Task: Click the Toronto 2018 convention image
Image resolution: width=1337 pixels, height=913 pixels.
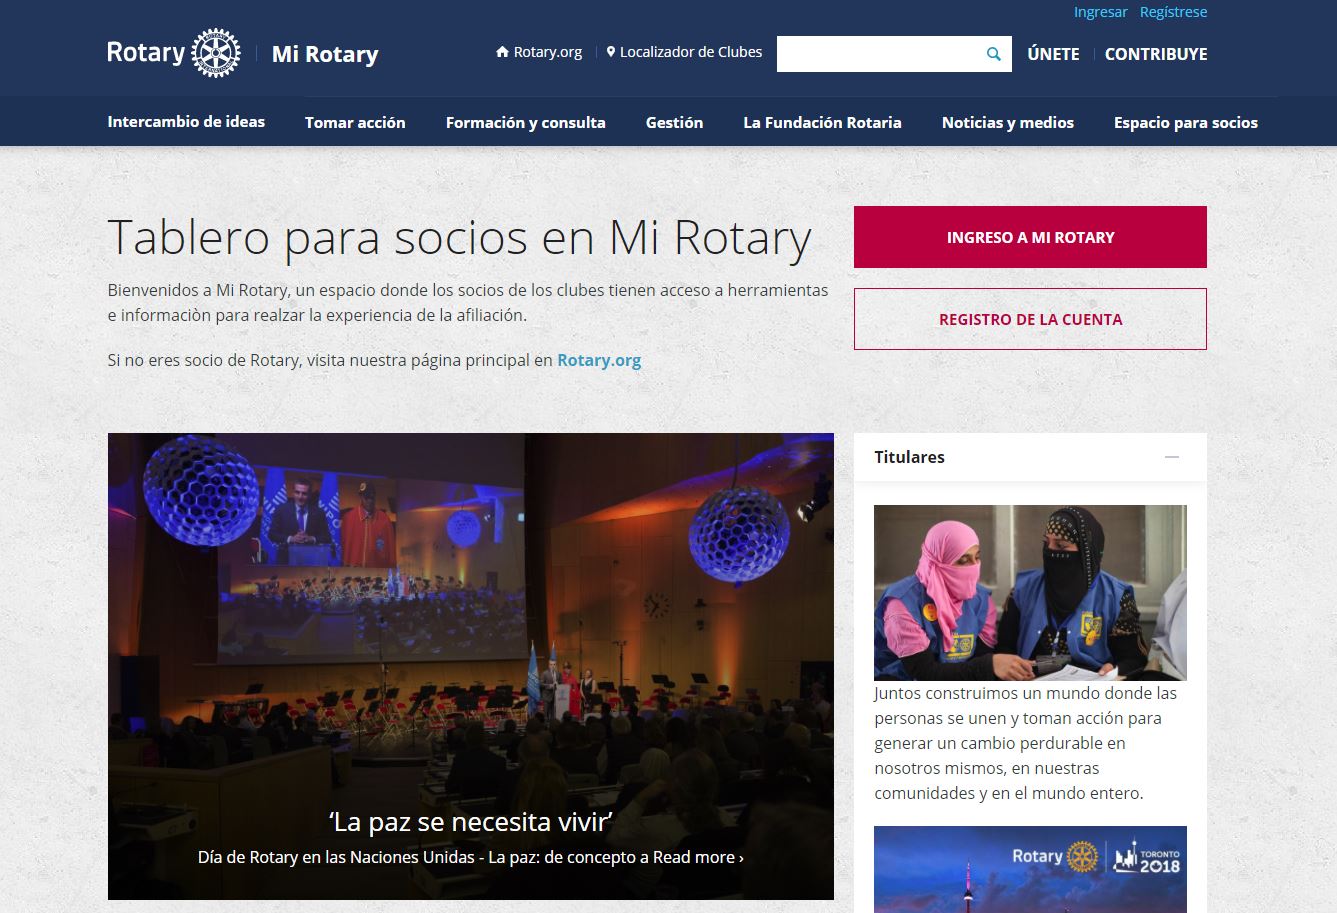Action: click(1030, 869)
